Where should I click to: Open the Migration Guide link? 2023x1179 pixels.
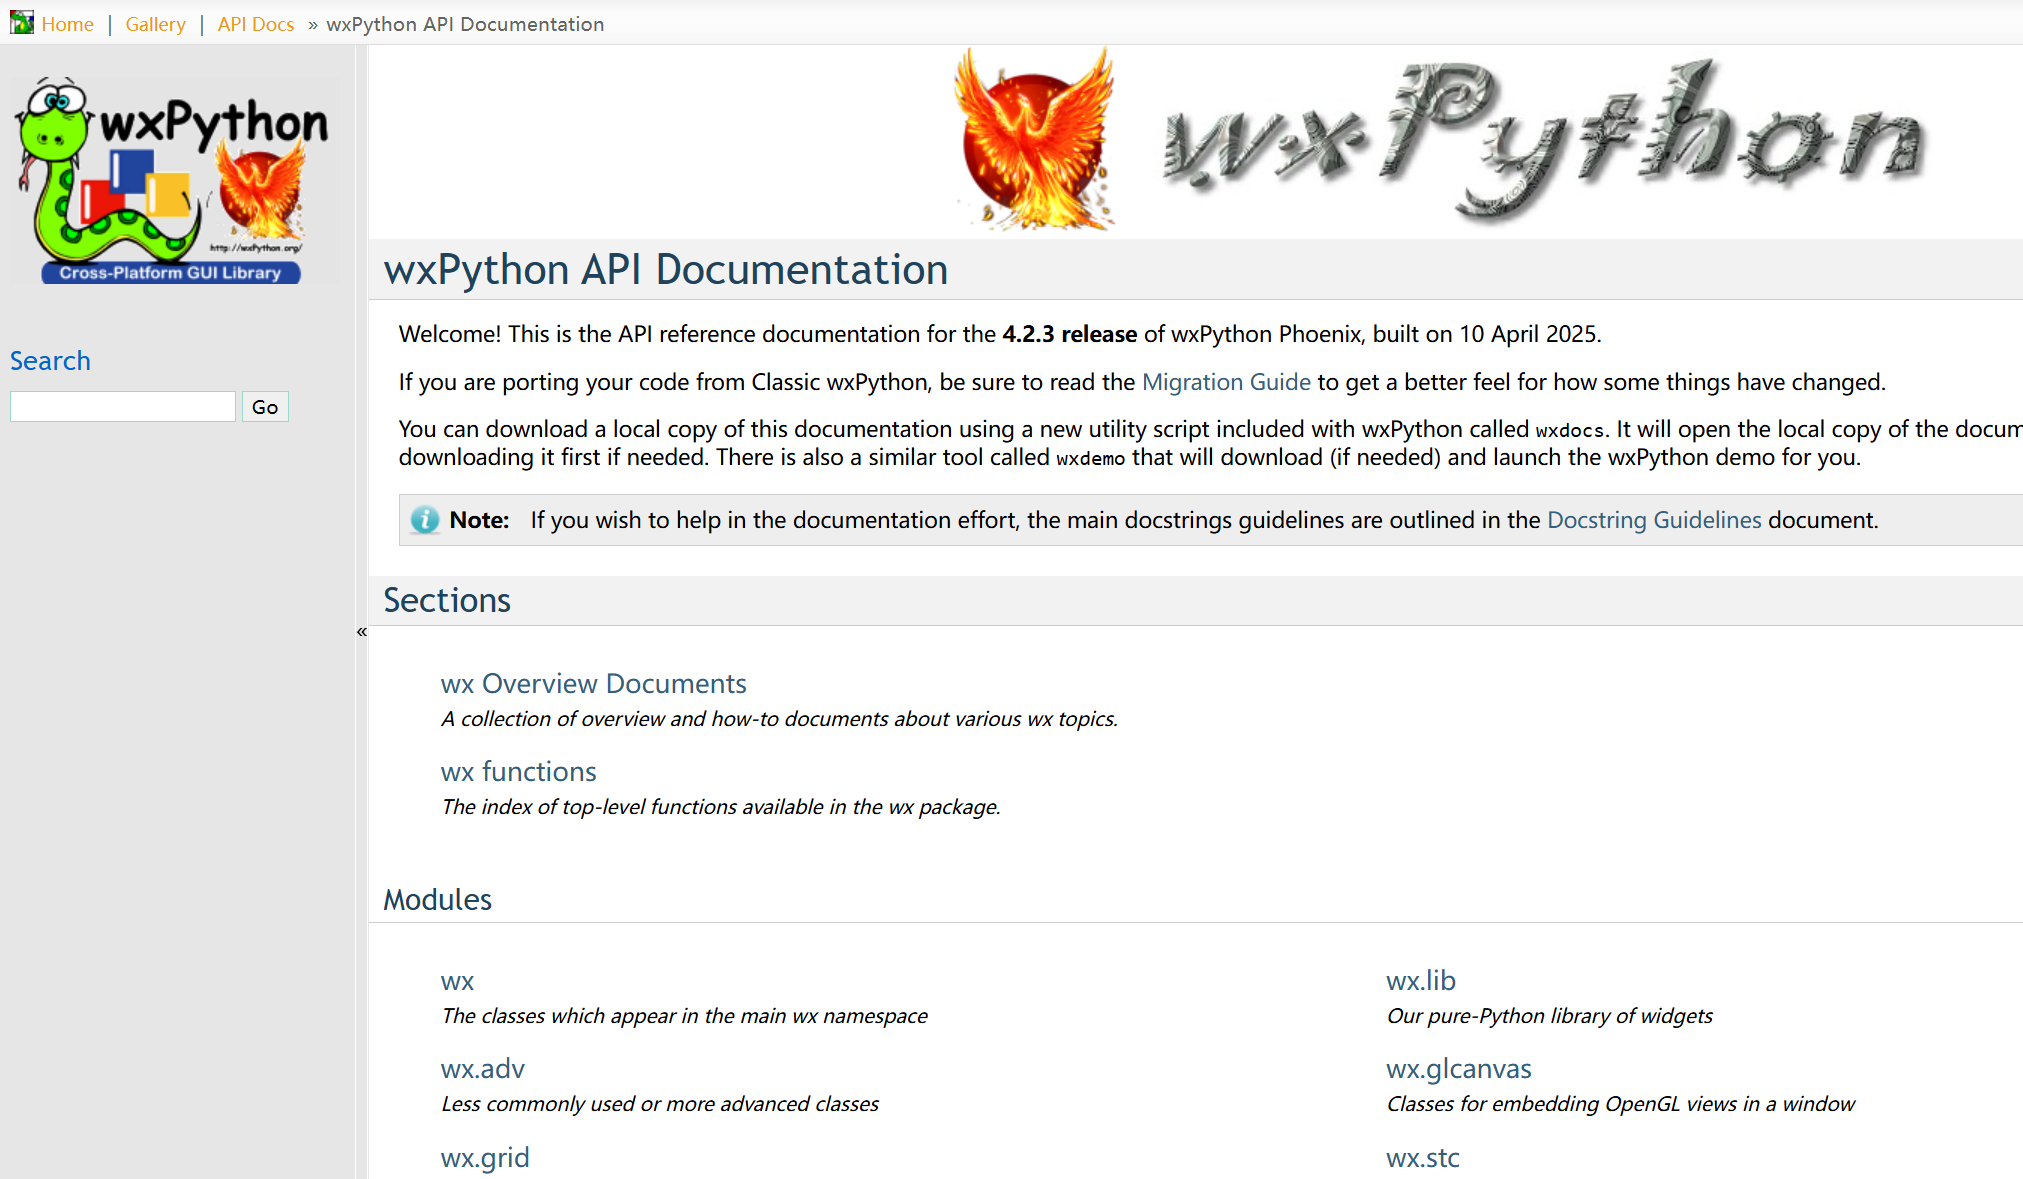click(1226, 382)
